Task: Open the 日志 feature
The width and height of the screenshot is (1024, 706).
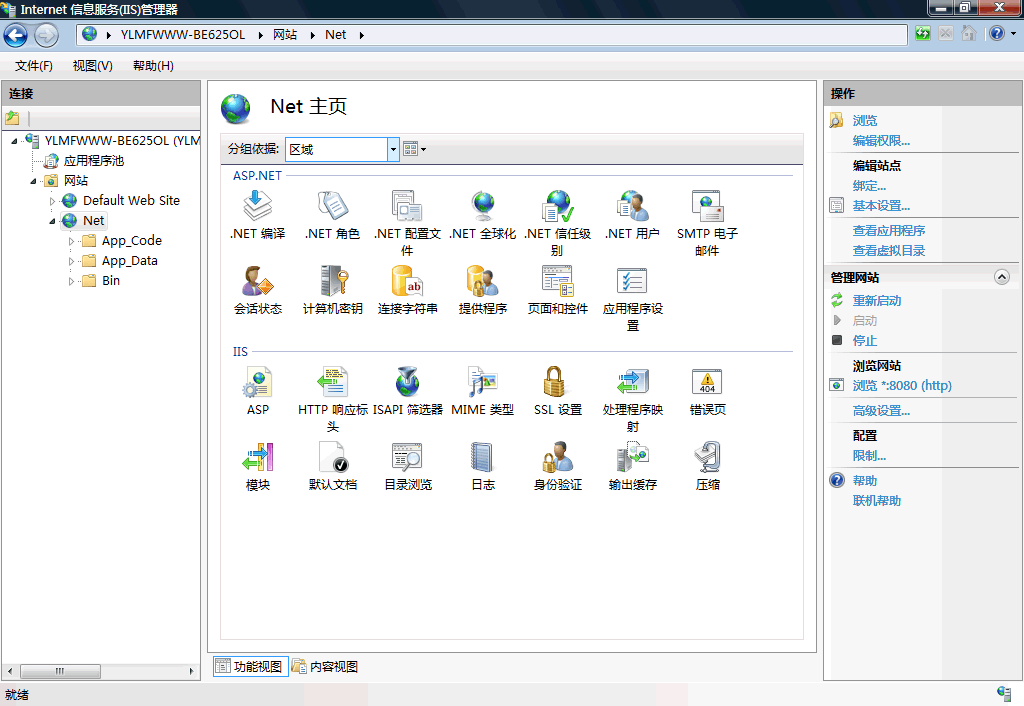Action: 483,466
